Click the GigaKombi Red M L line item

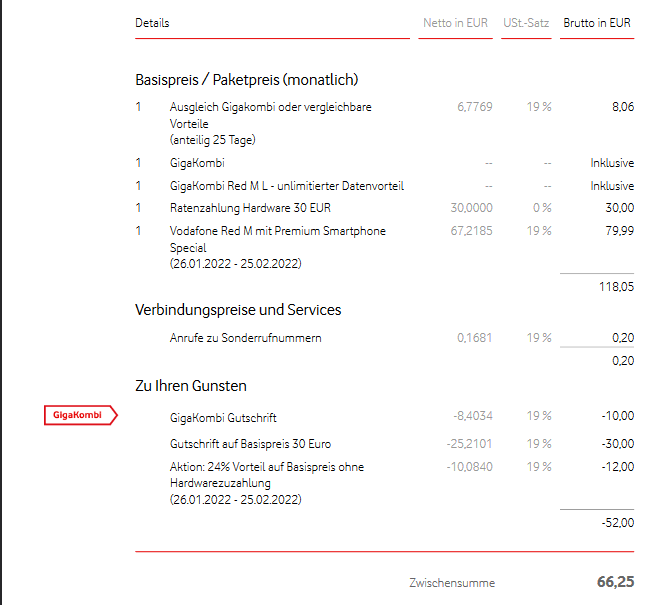tap(272, 186)
